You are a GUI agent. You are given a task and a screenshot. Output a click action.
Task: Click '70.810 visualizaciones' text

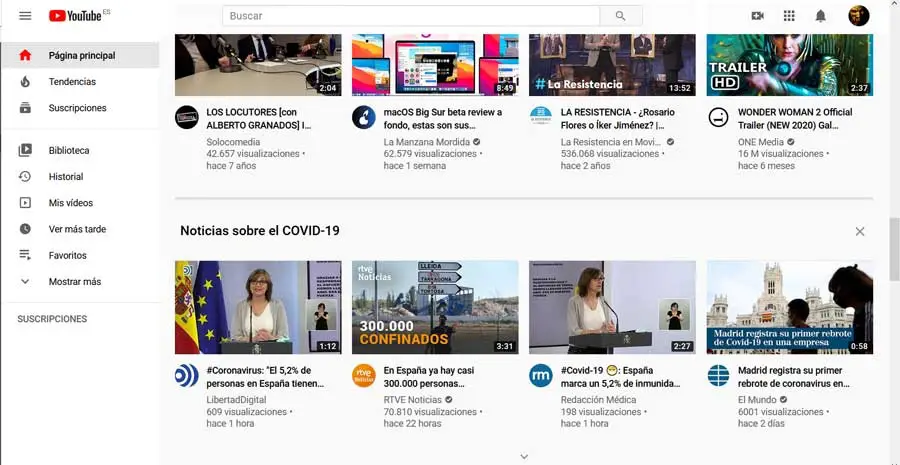click(x=430, y=412)
